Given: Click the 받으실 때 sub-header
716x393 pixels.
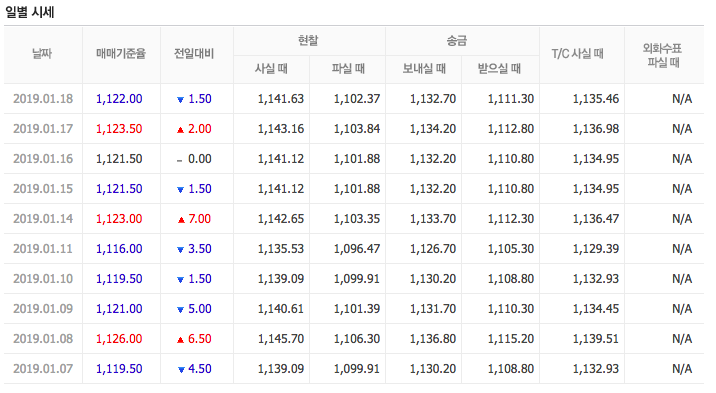Looking at the screenshot, I should [x=500, y=69].
